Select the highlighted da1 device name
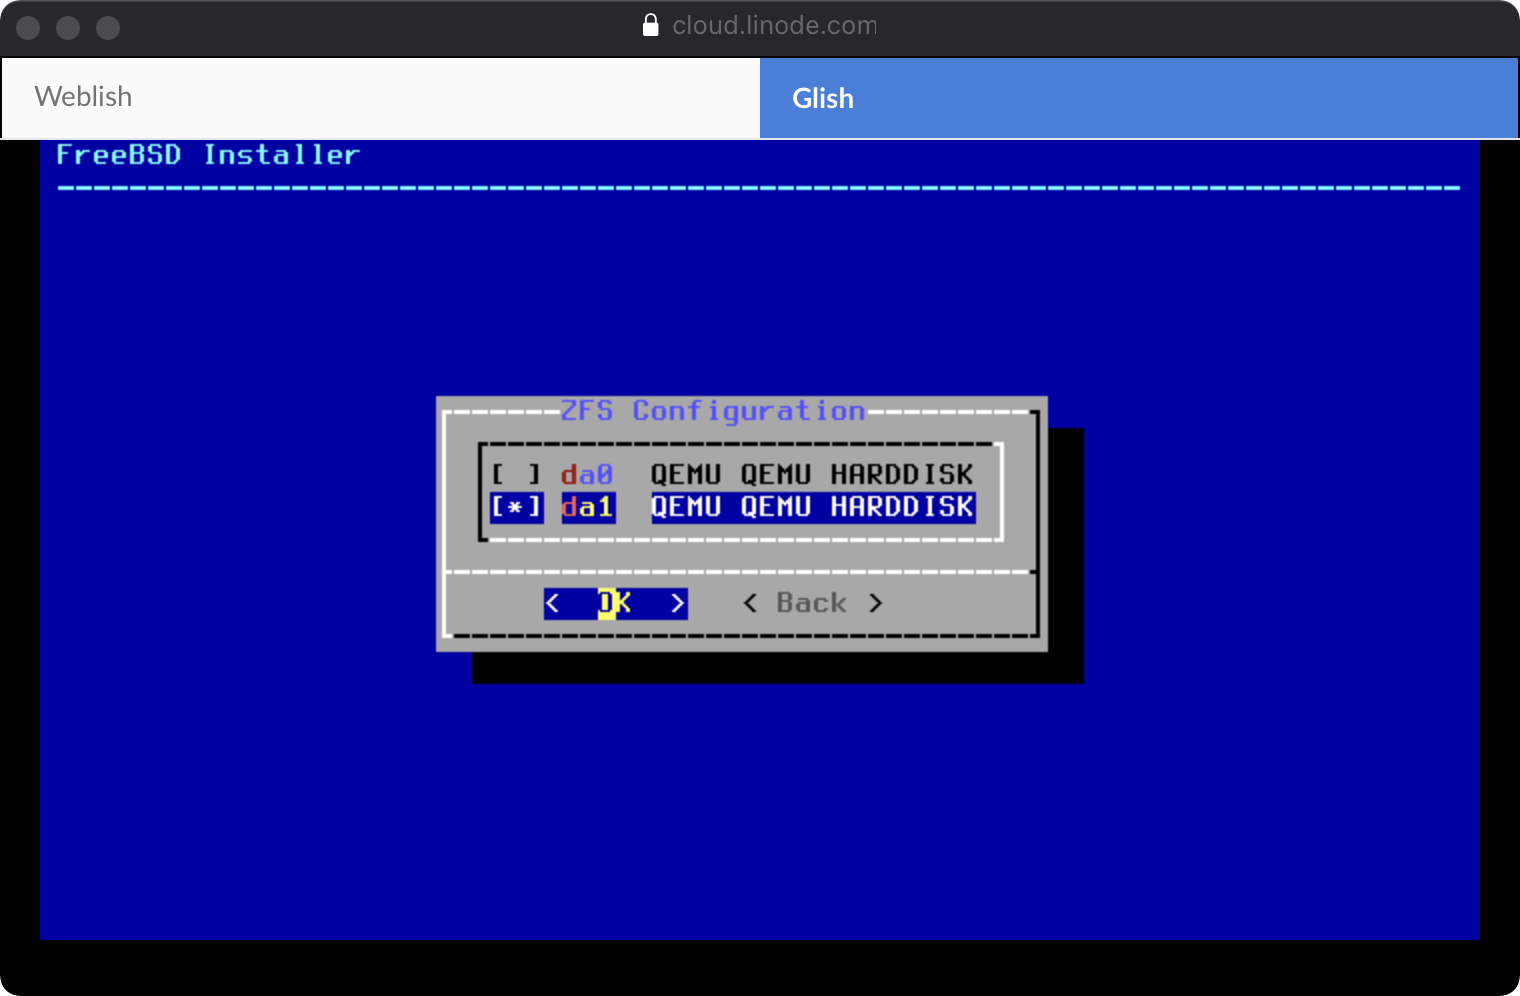Screen dimensions: 1520x996 coord(587,507)
